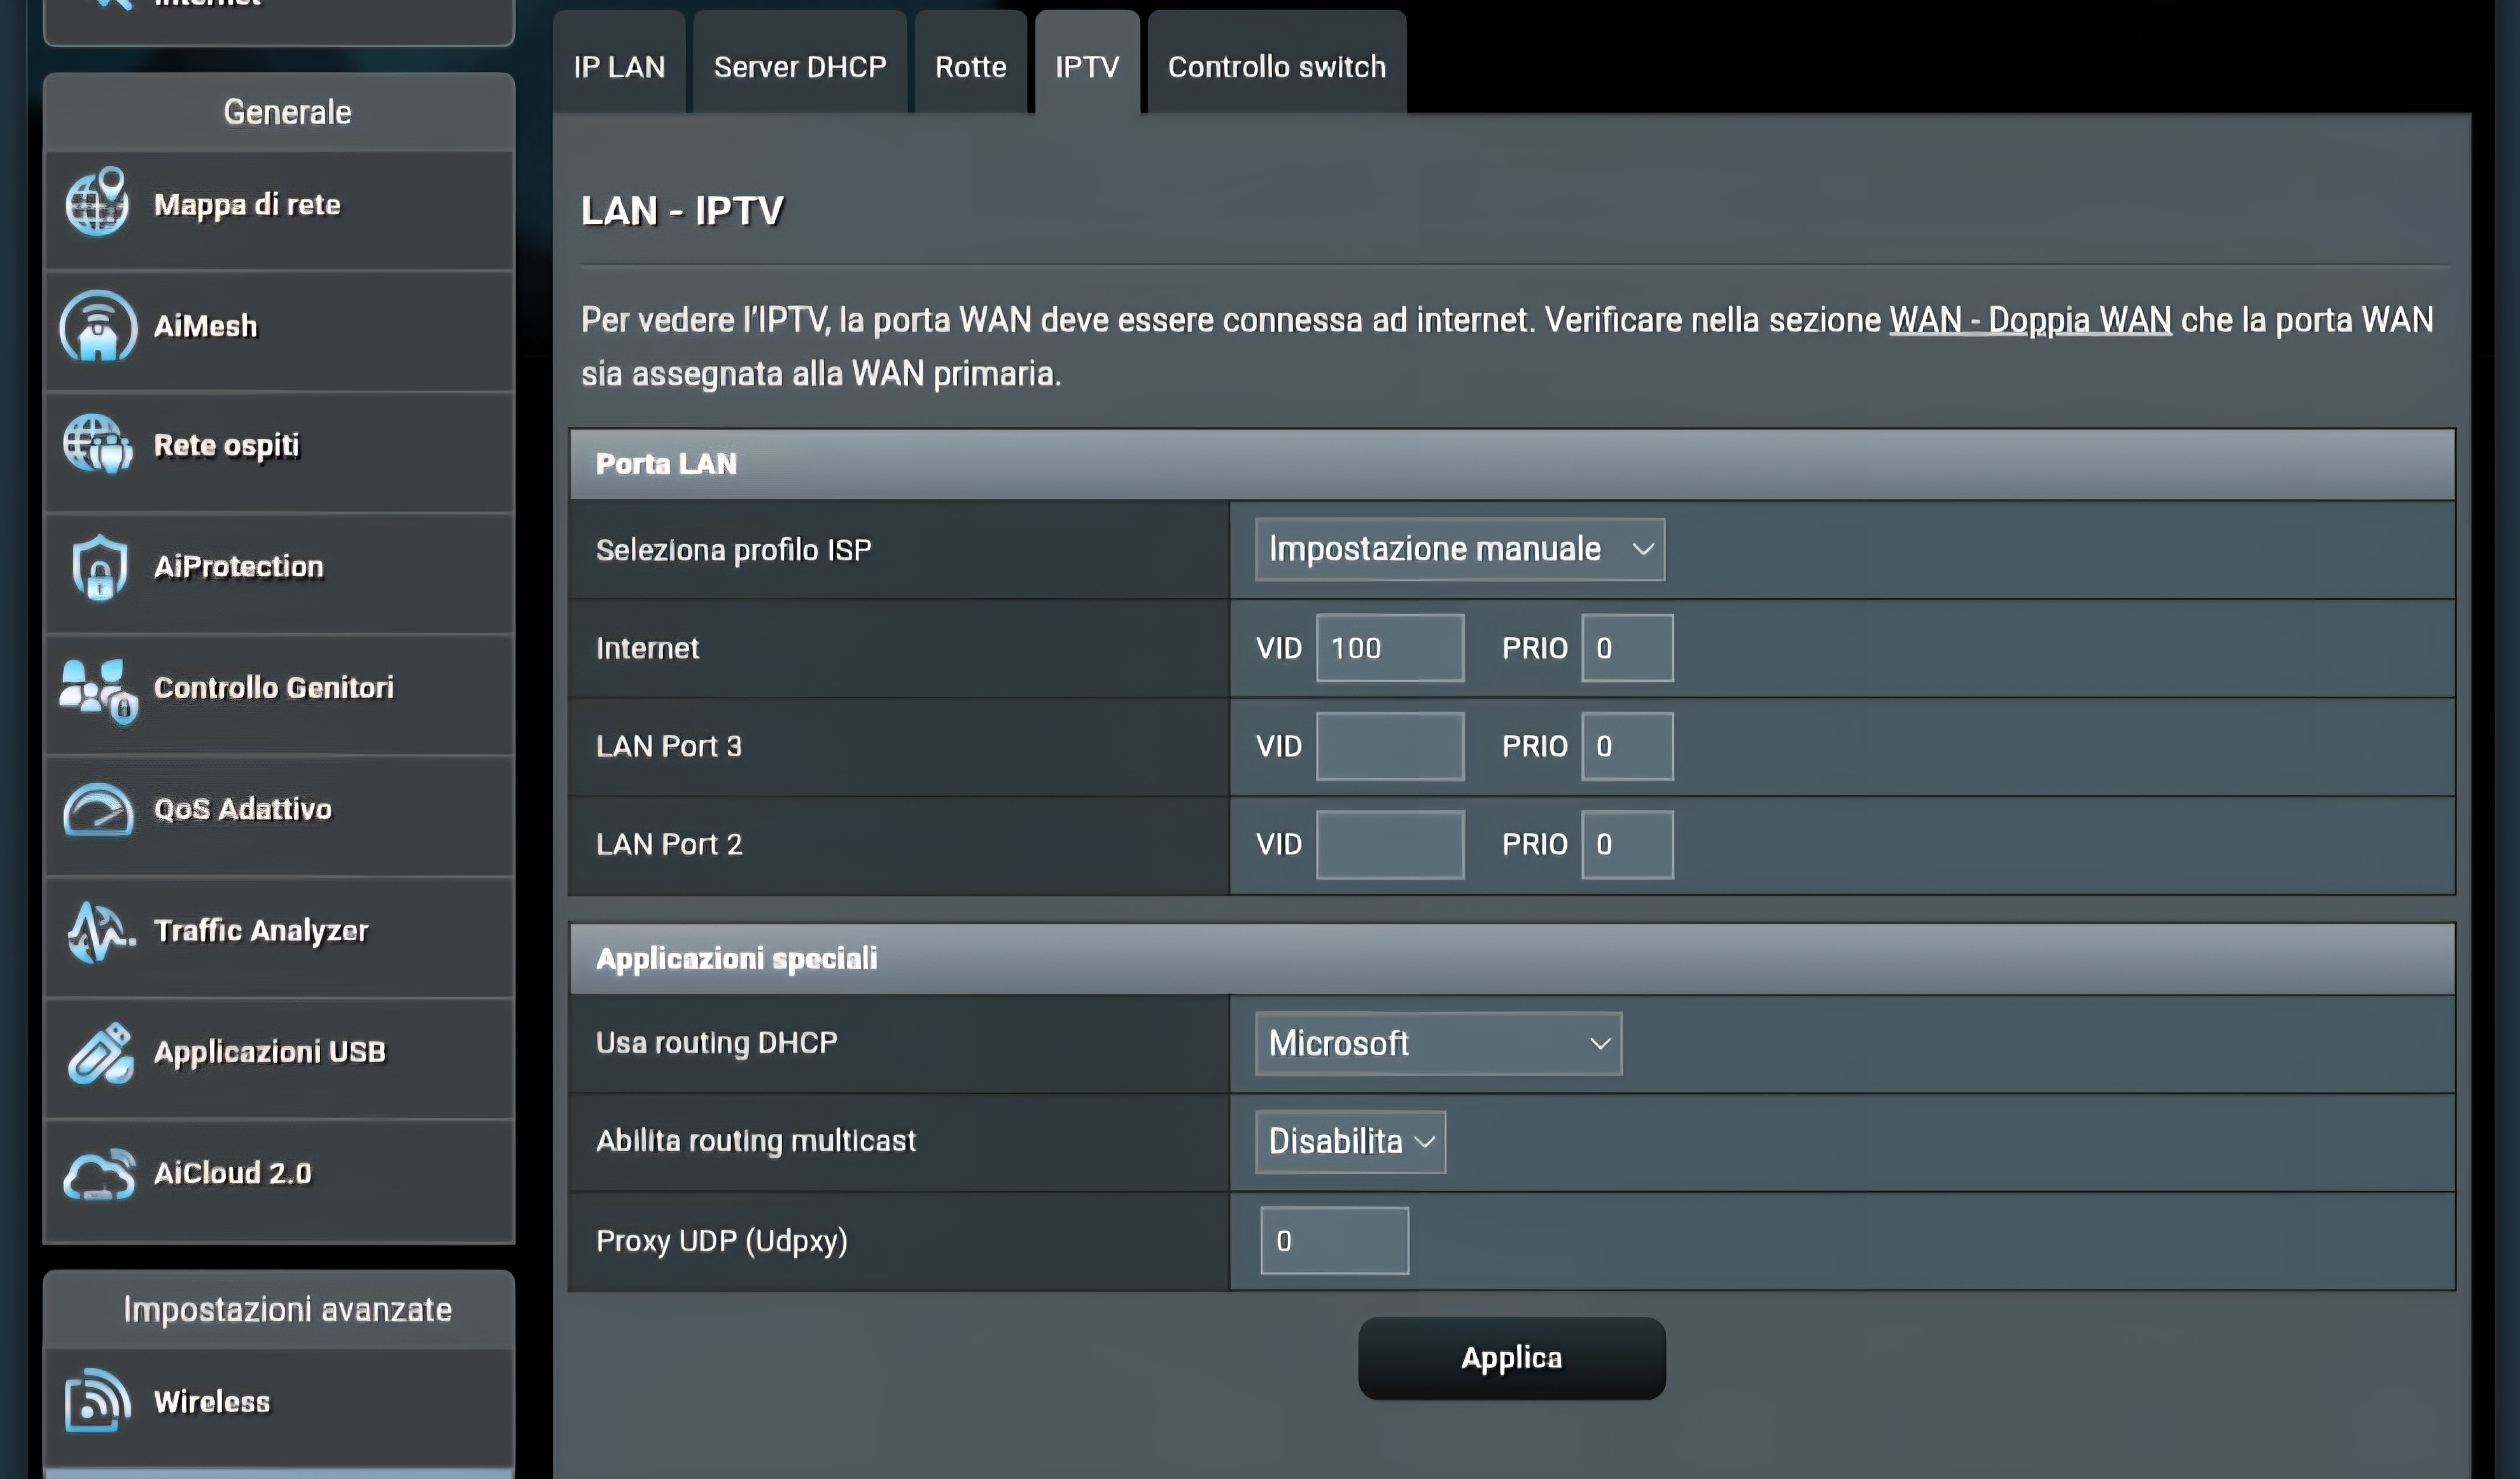The width and height of the screenshot is (2520, 1479).
Task: Expand the Abilita routing multicast dropdown
Action: tap(1350, 1141)
